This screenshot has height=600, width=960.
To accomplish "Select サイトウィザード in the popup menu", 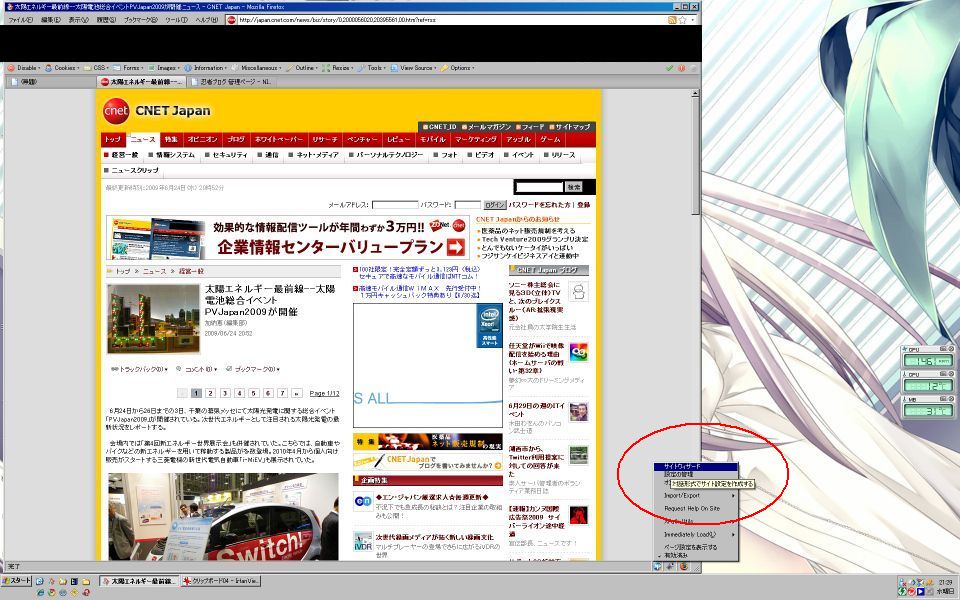I will point(696,467).
